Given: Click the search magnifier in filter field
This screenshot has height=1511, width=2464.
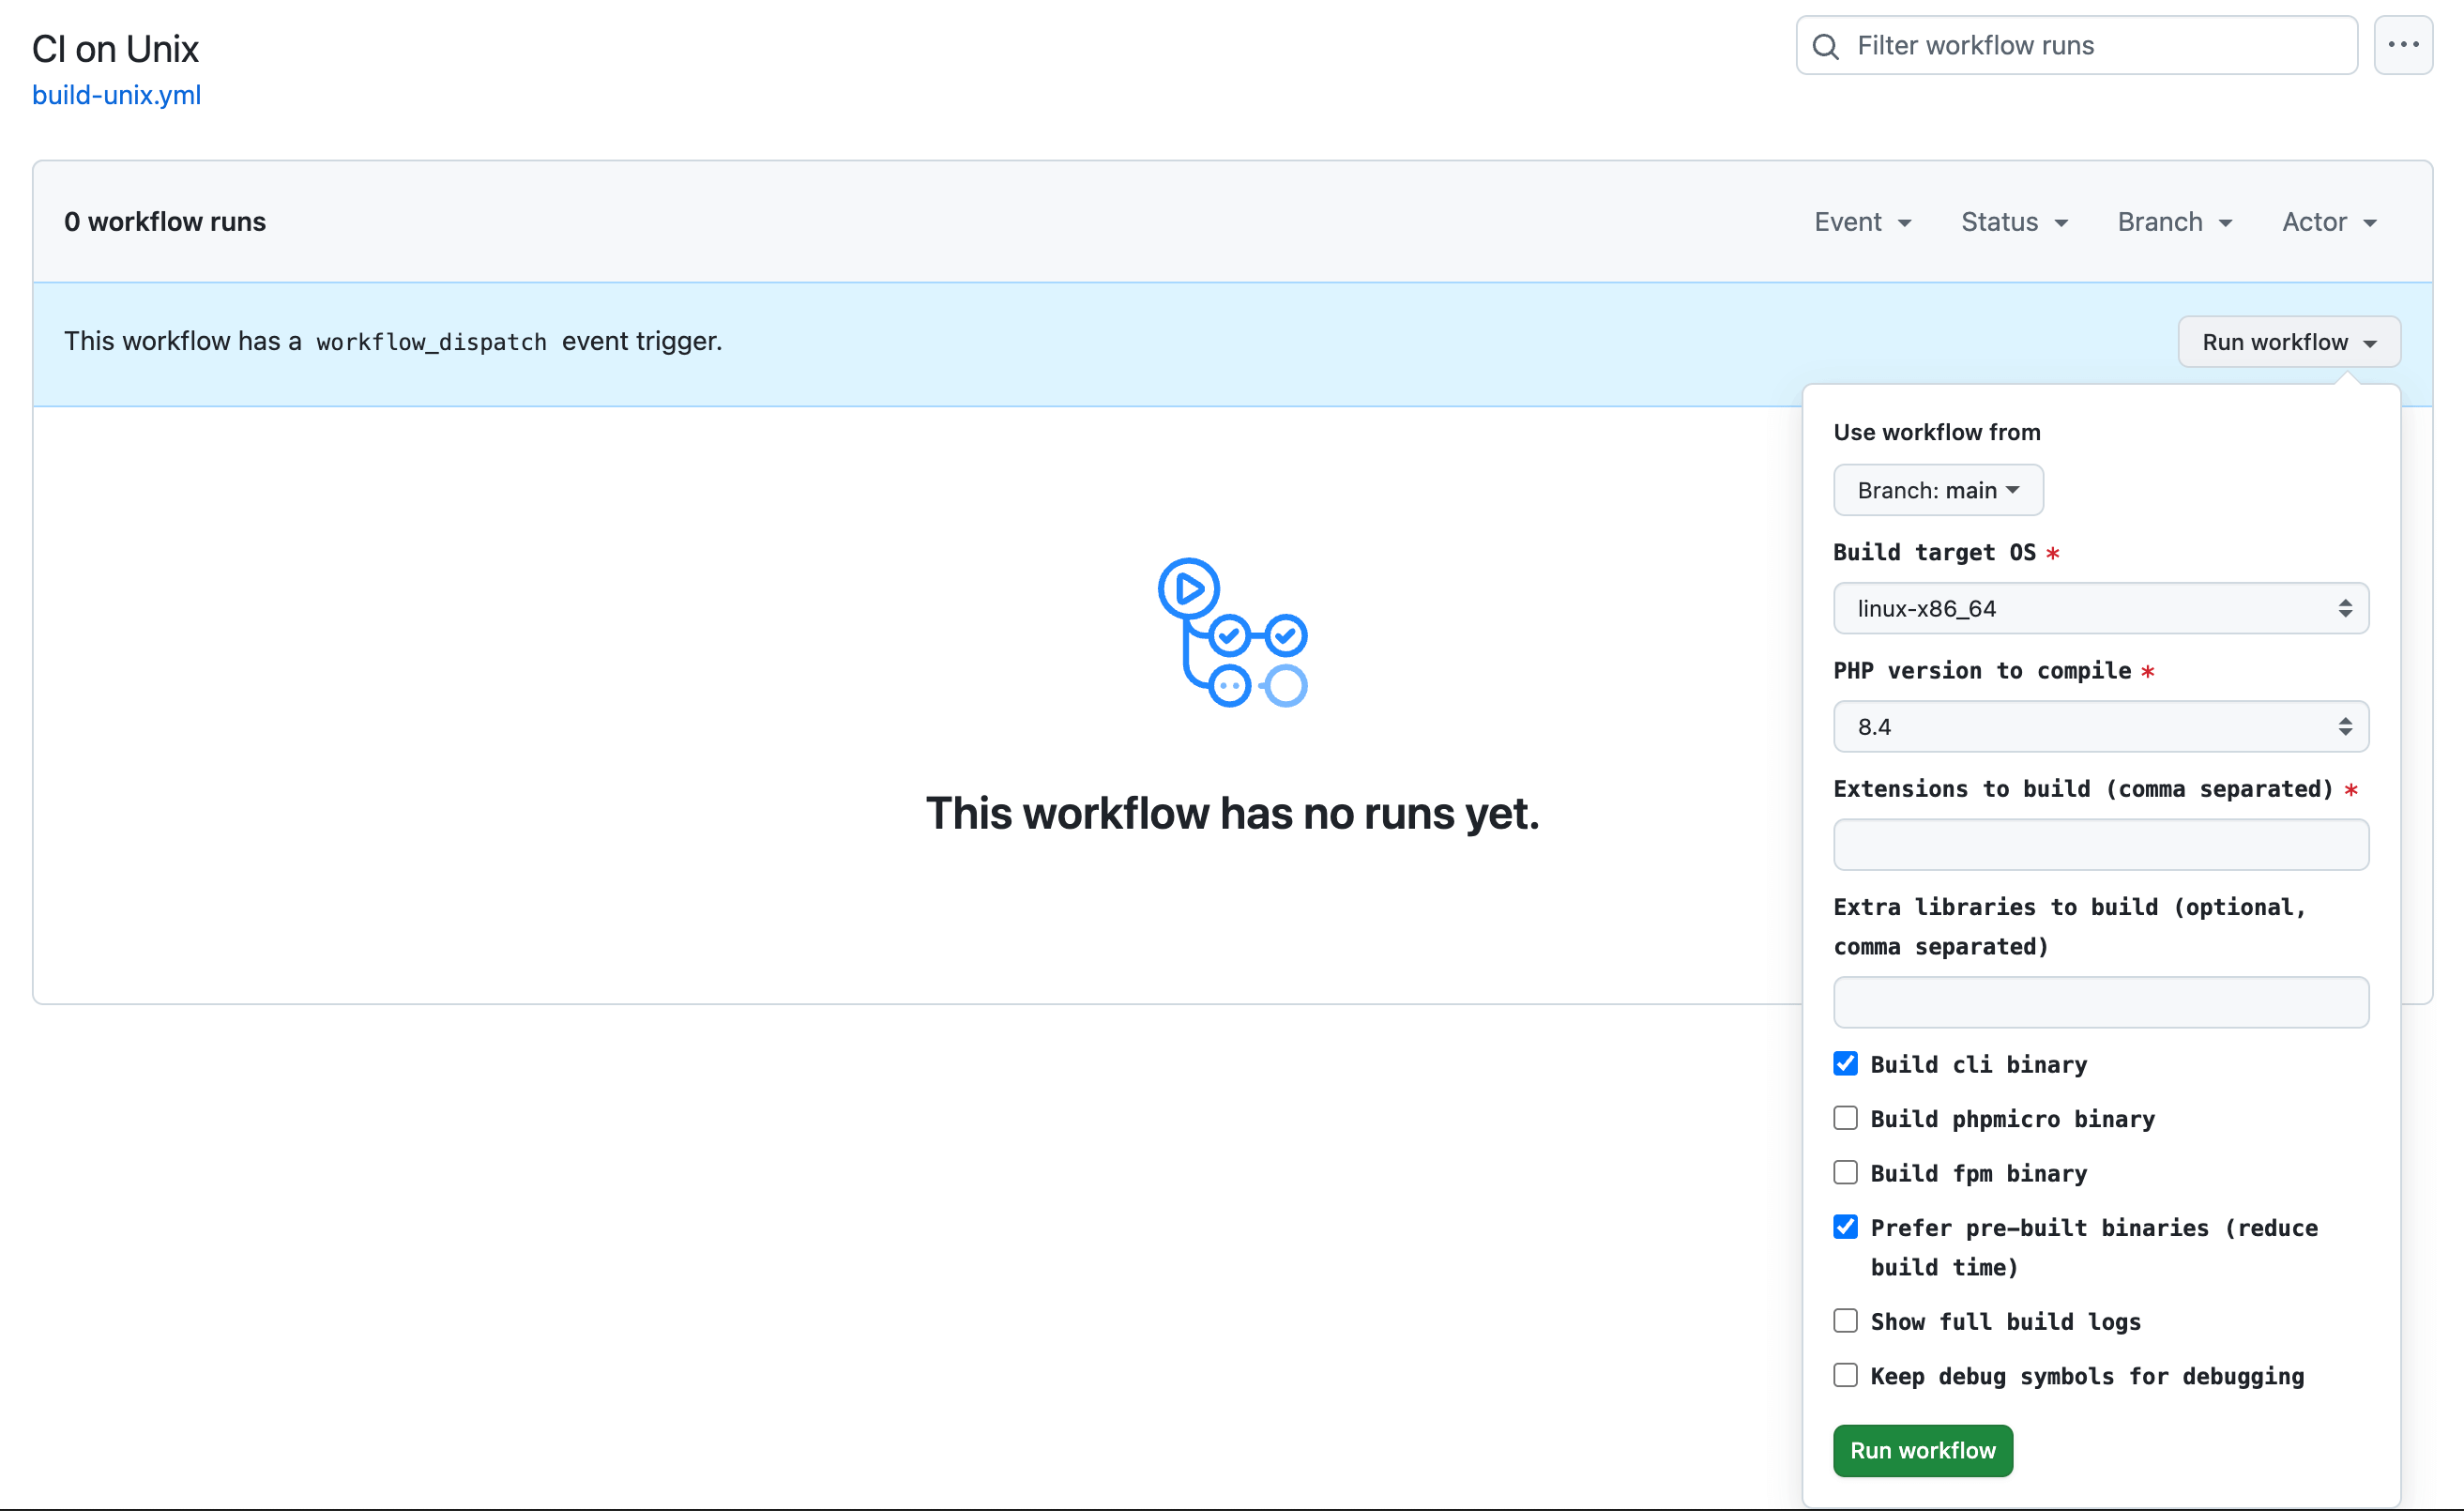Looking at the screenshot, I should pos(1826,44).
